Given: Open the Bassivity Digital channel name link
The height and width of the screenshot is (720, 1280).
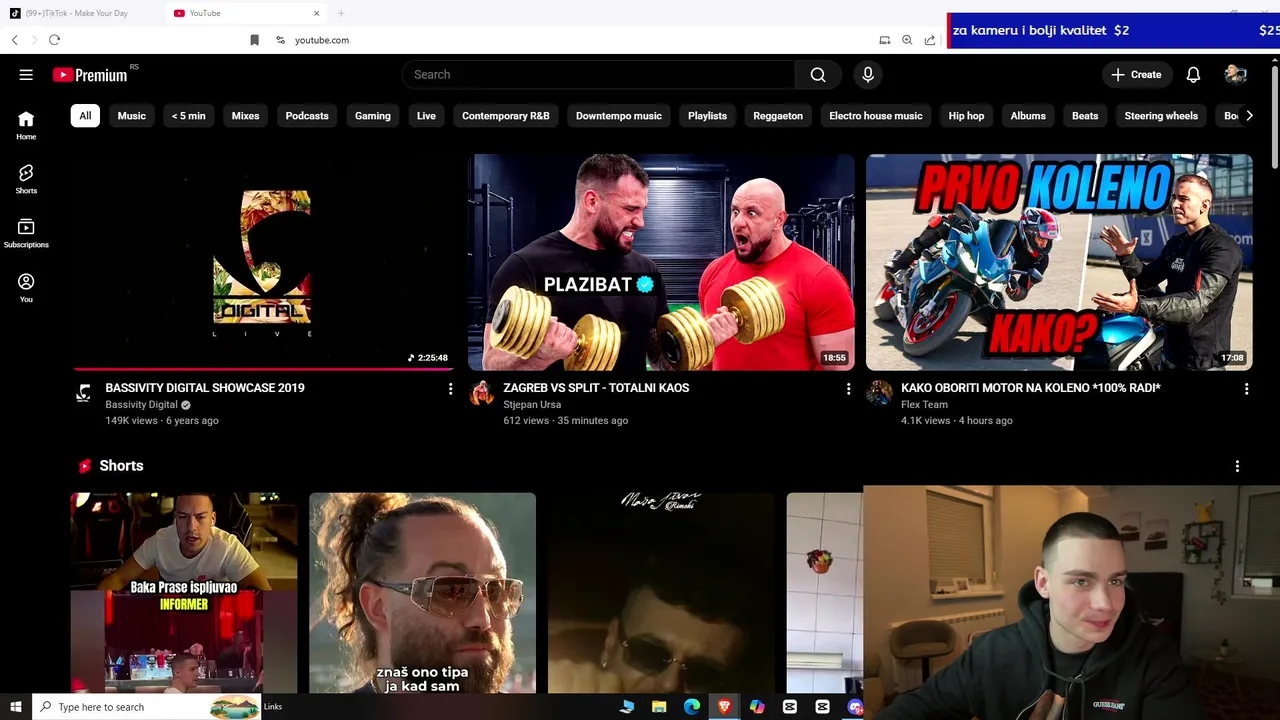Looking at the screenshot, I should point(141,405).
